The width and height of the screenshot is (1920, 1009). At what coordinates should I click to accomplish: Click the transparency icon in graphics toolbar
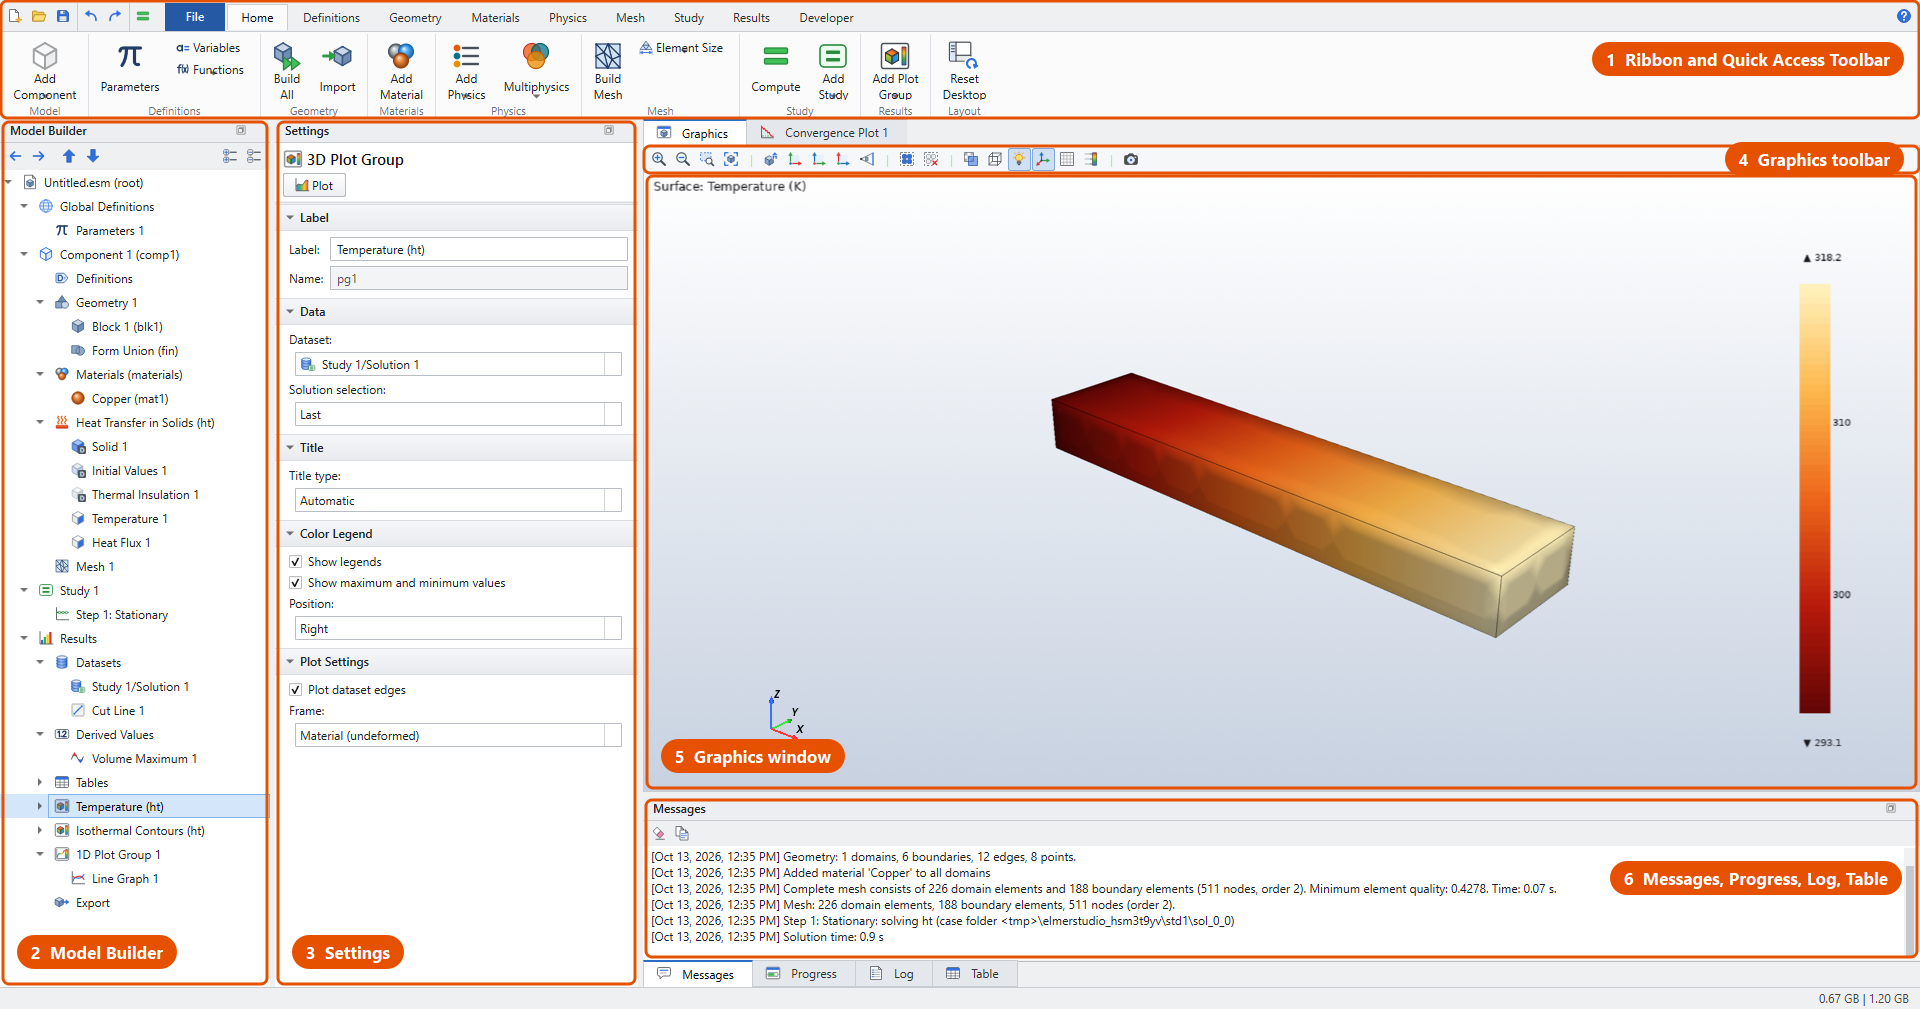tap(971, 159)
